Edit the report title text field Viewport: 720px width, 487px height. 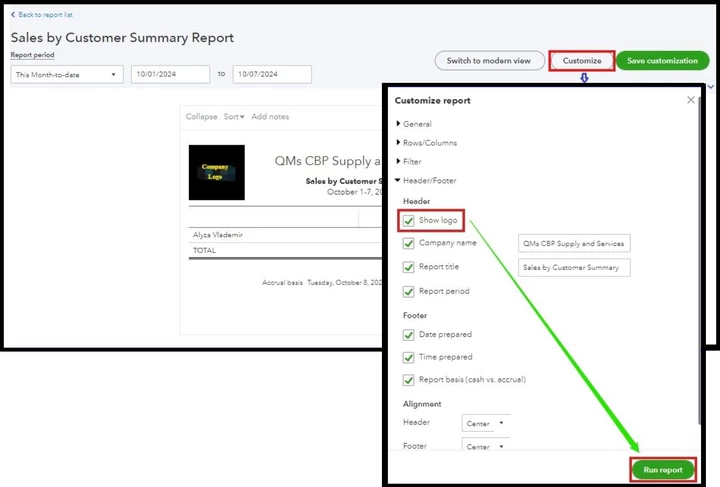tap(574, 267)
